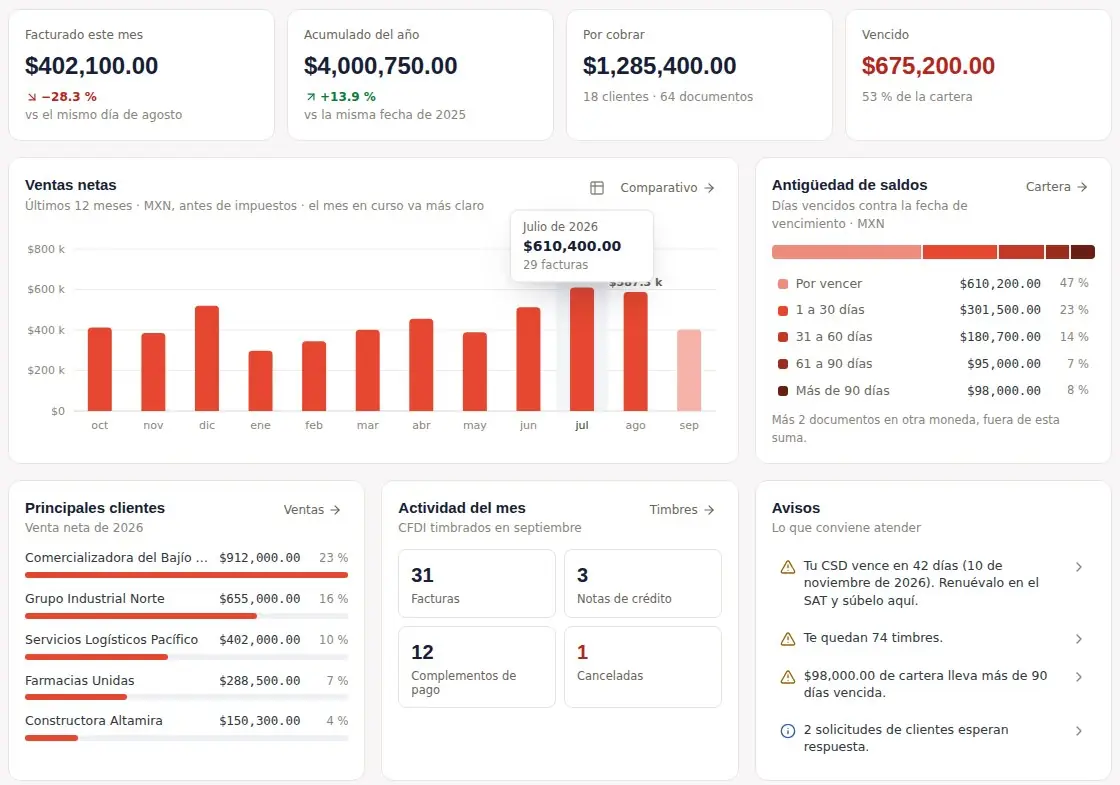1120x785 pixels.
Task: Select the abr bar in the chart
Action: pyautogui.click(x=421, y=365)
